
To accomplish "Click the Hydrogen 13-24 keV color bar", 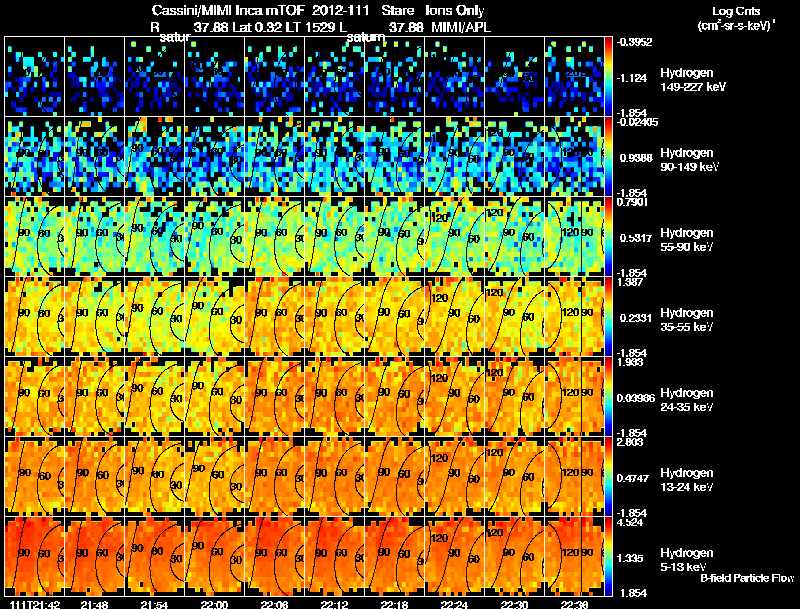I will [x=608, y=477].
